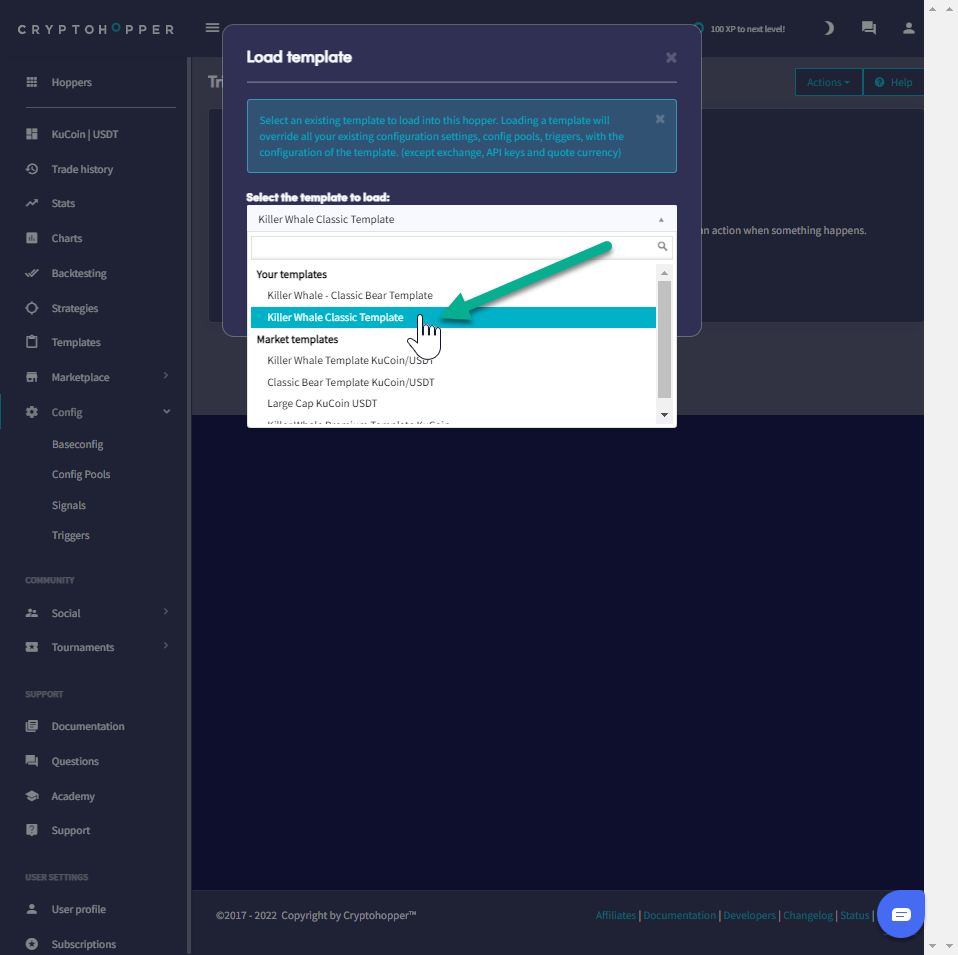Click the Hoppers grid icon in sidebar
The image size is (958, 955).
point(32,82)
